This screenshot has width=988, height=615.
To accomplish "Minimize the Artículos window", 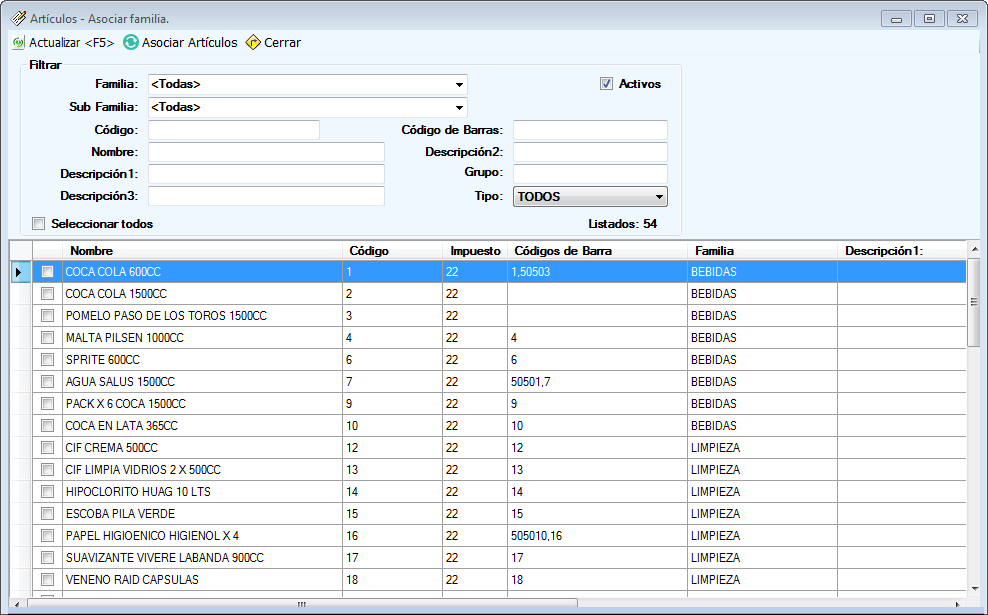I will (x=896, y=19).
